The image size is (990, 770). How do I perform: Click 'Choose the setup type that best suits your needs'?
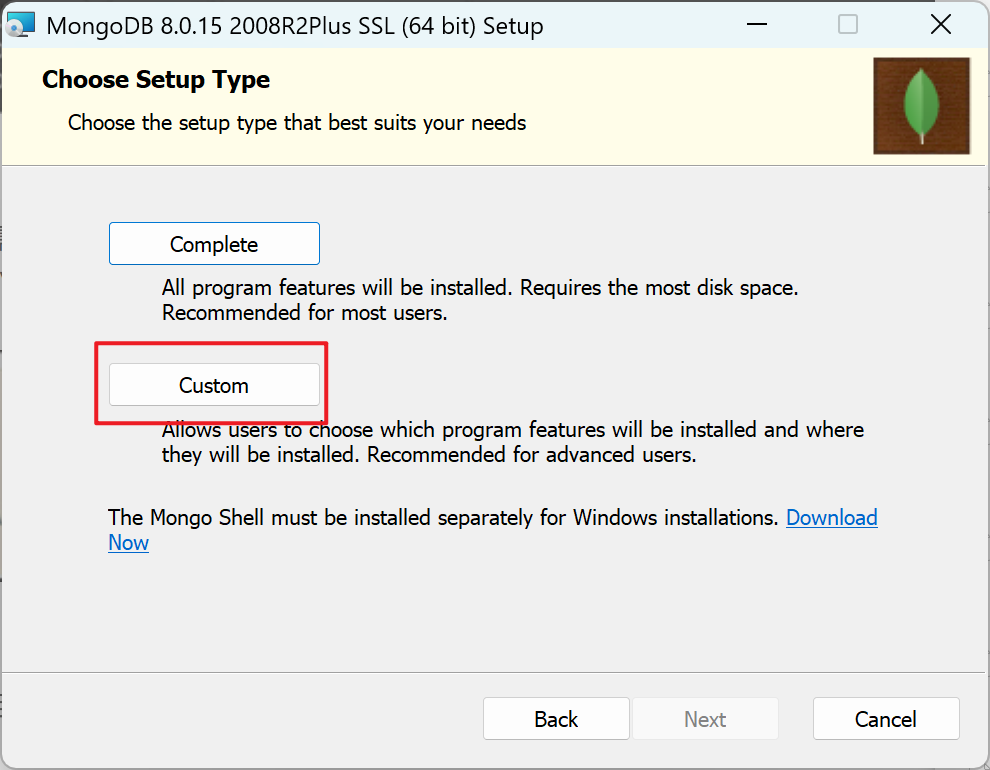[297, 123]
